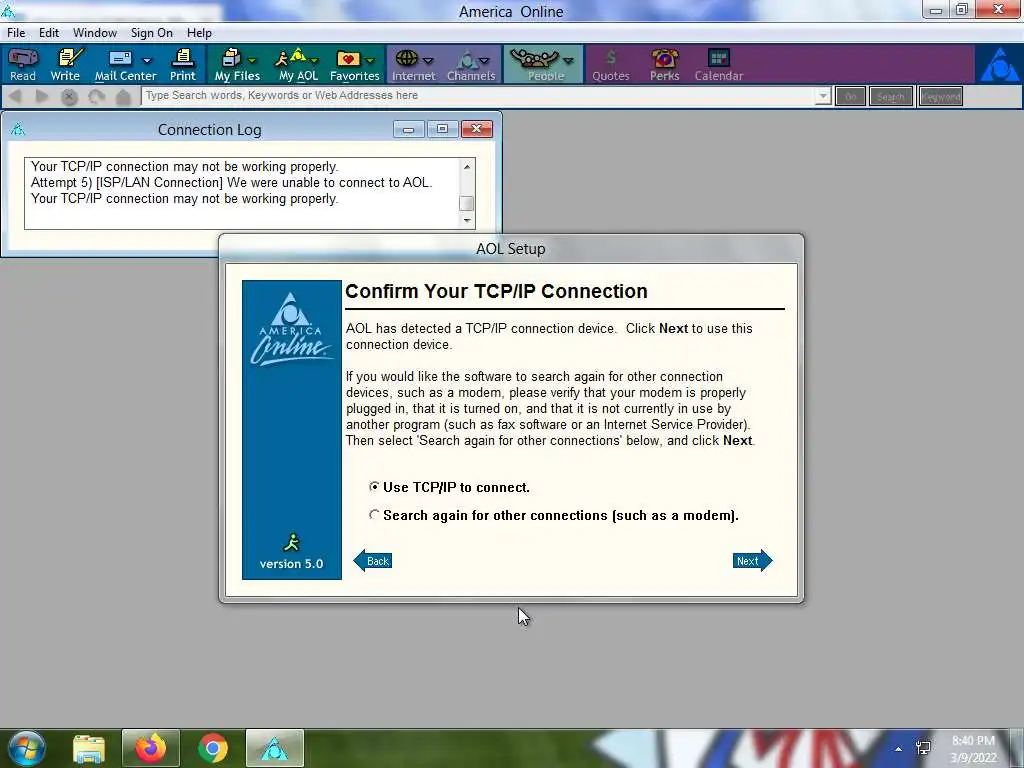Open address bar history dropdown
Viewport: 1024px width, 768px height.
point(823,97)
